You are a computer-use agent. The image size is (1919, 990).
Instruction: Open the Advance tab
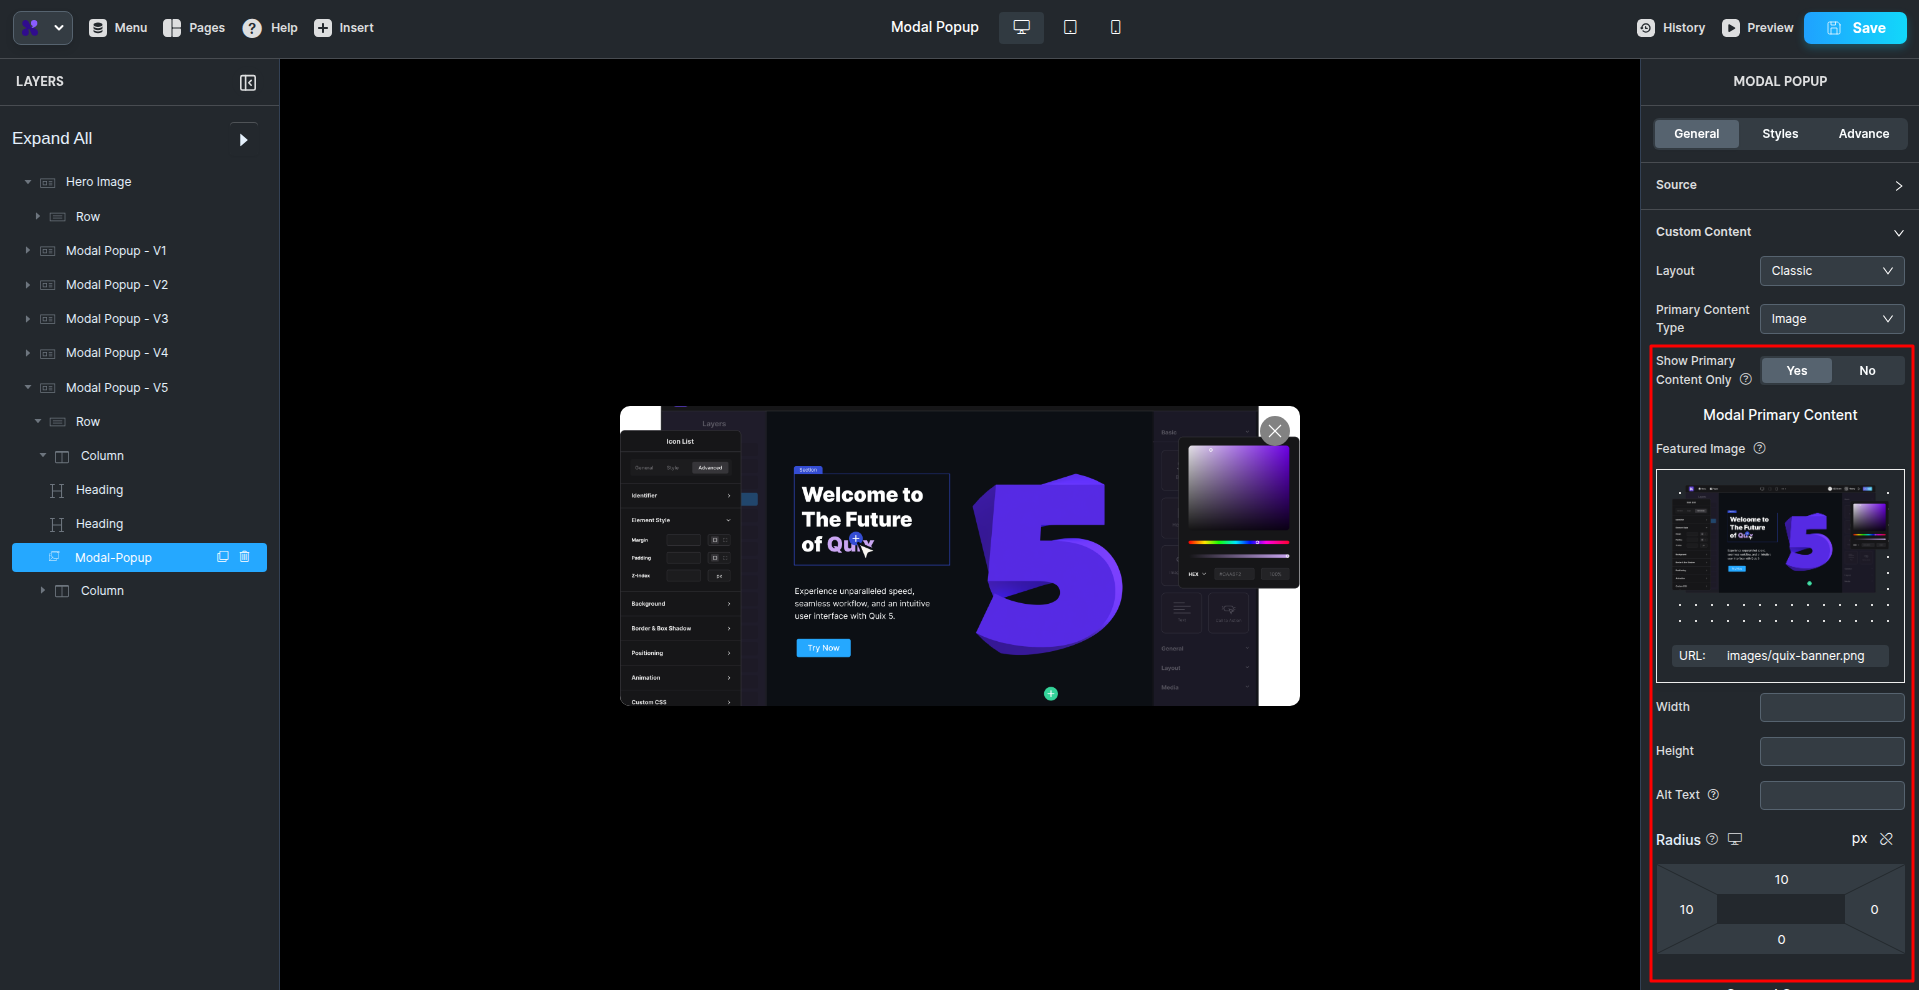(1863, 134)
